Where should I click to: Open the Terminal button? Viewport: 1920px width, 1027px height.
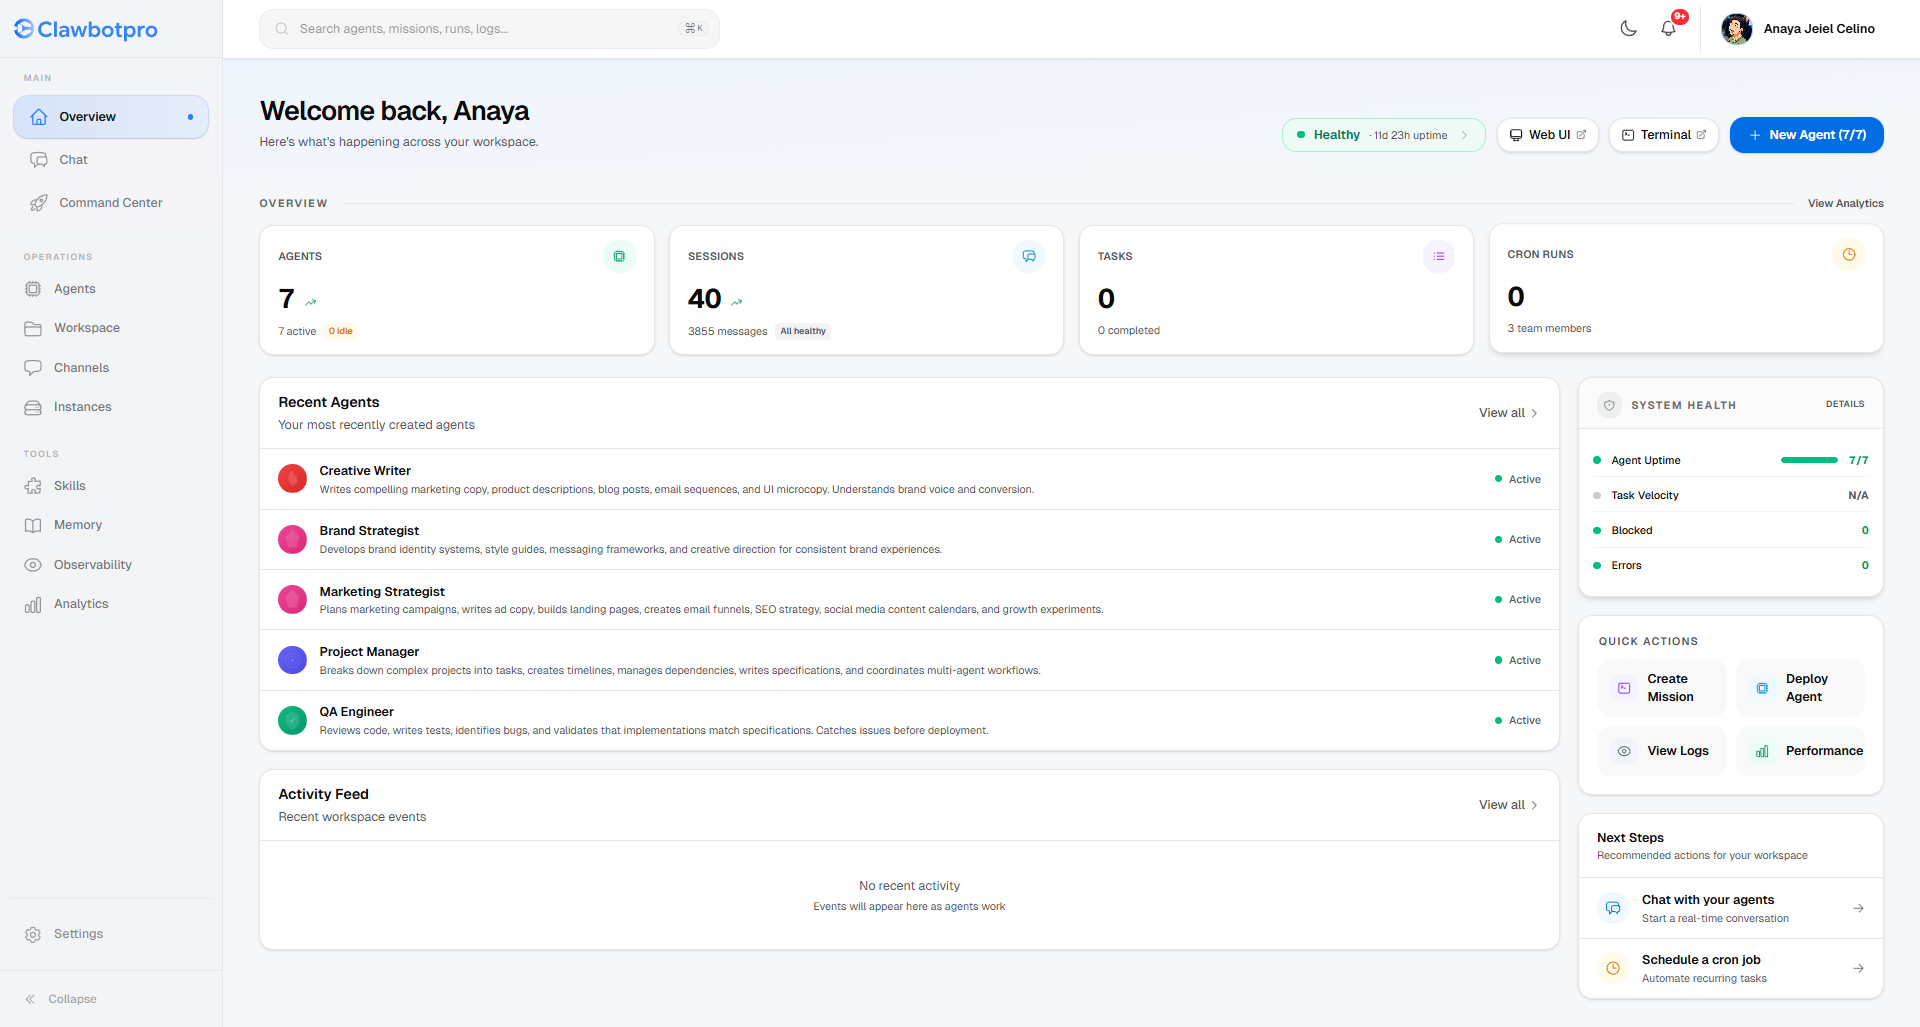(1663, 135)
